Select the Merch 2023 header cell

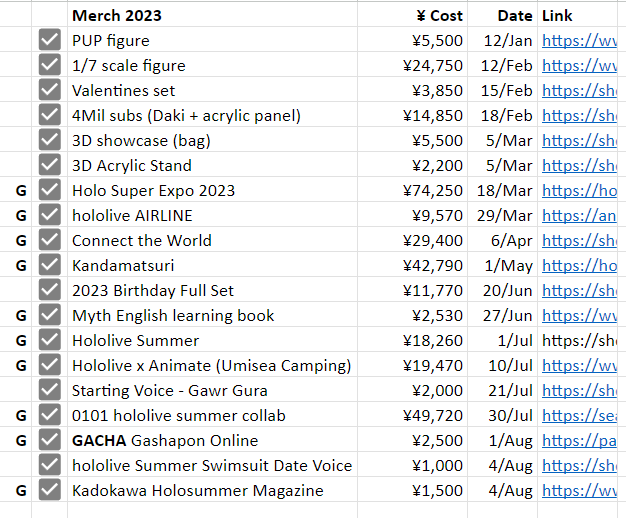117,16
